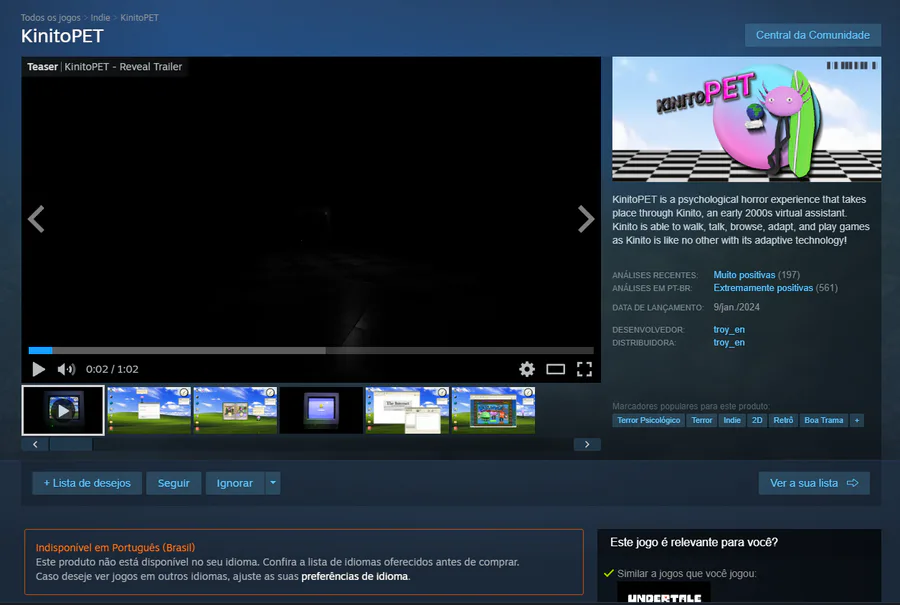Select The Internet browser screenshot thumbnail
This screenshot has height=605, width=900.
[x=407, y=410]
